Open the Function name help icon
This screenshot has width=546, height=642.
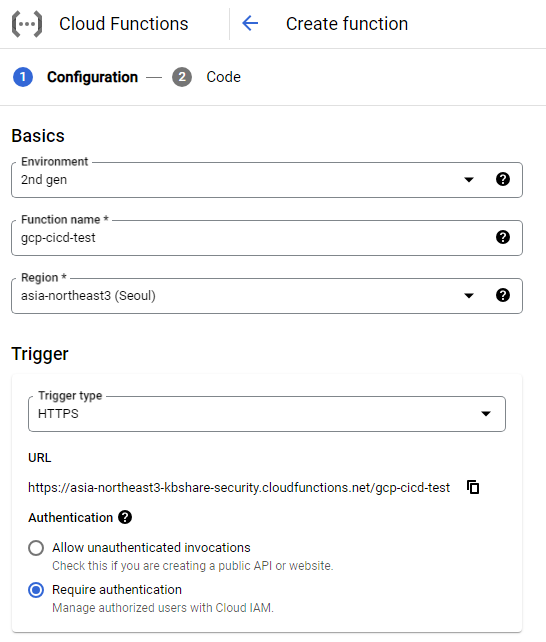tap(503, 237)
